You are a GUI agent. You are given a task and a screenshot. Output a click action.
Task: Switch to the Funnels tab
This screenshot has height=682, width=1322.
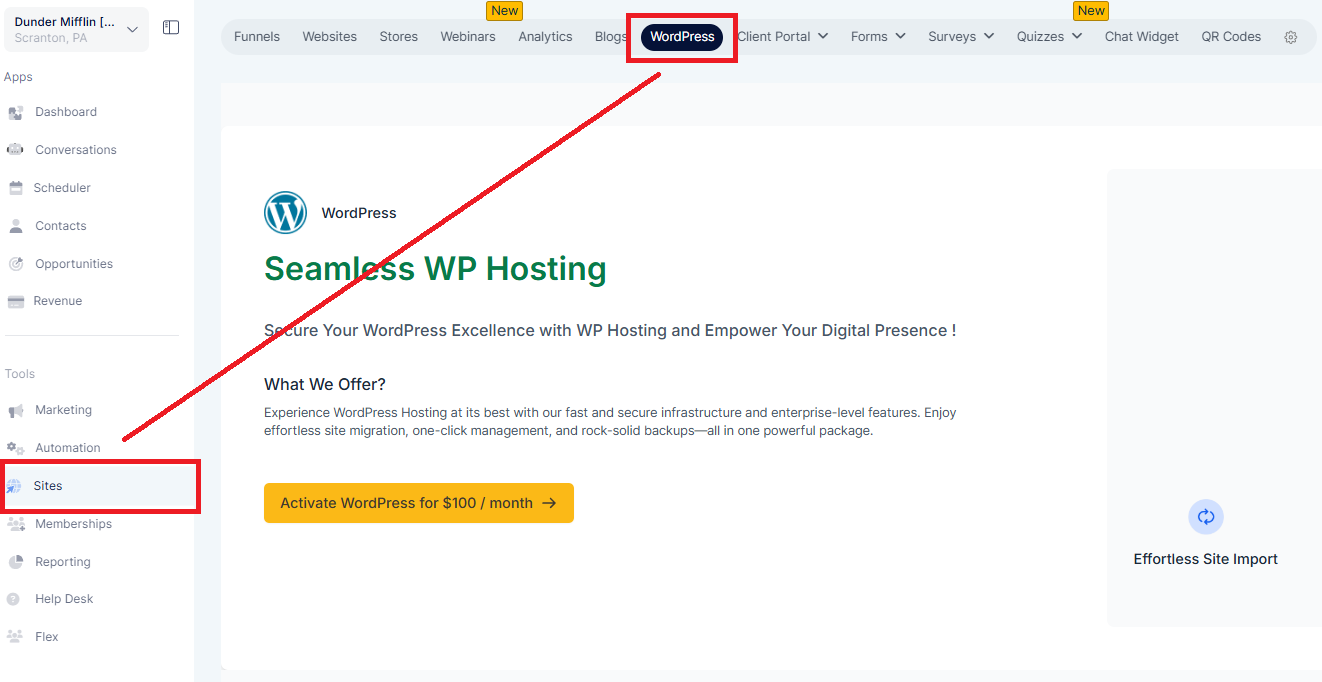click(x=257, y=37)
